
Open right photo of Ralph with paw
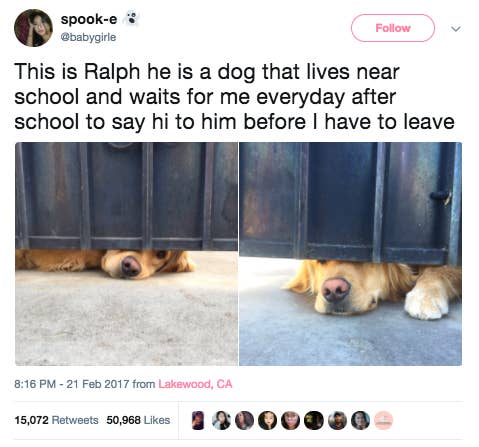click(x=351, y=254)
